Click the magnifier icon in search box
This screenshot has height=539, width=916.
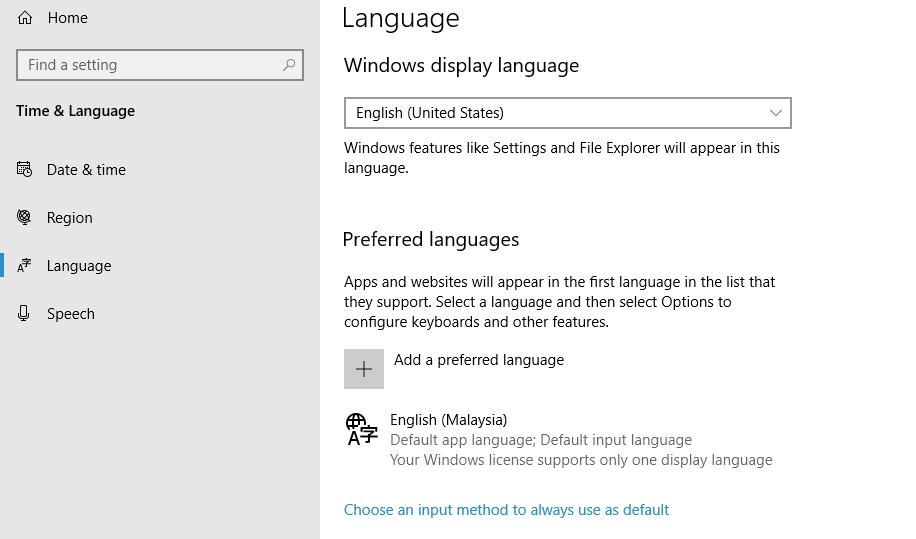click(x=289, y=65)
